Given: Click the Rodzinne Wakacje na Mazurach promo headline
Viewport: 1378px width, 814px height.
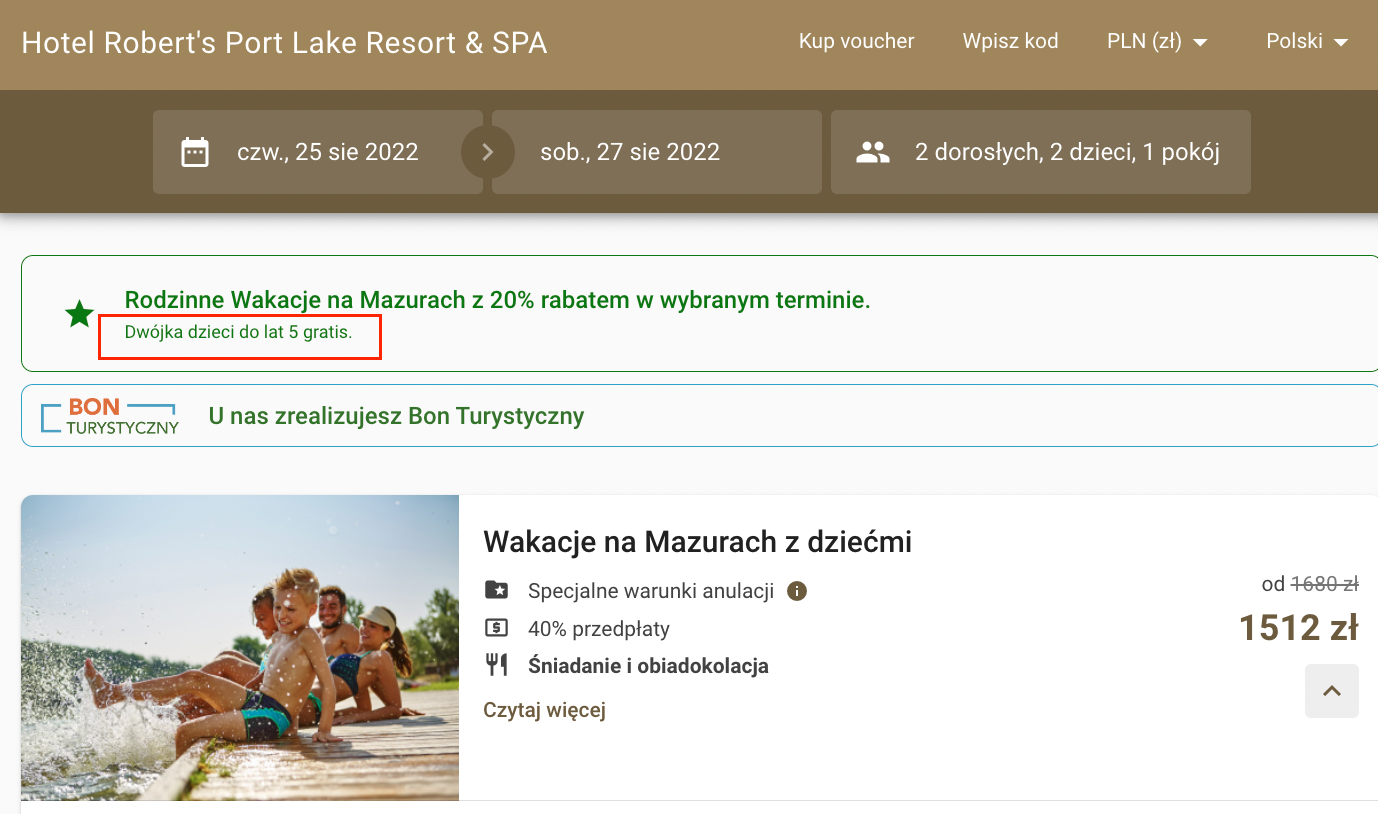Looking at the screenshot, I should [497, 300].
